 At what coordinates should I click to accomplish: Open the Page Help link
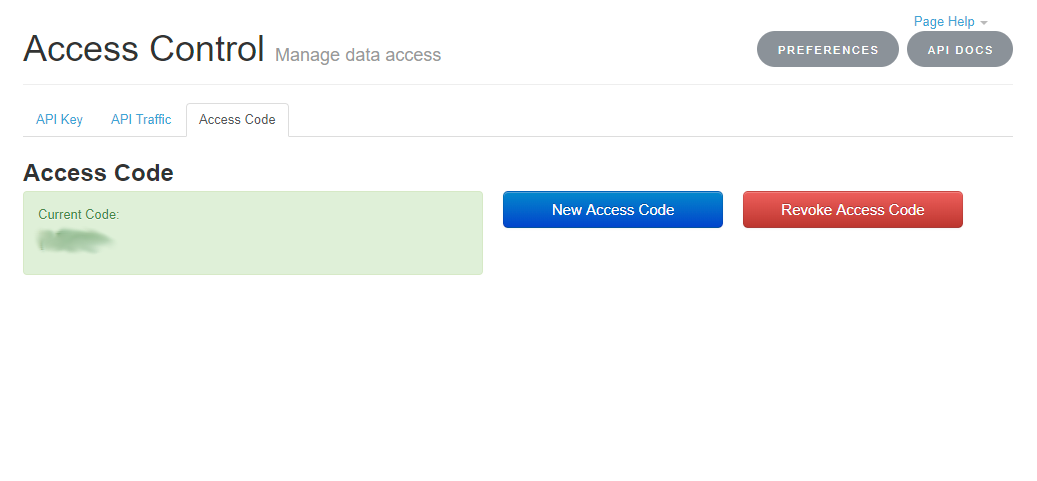[x=944, y=22]
